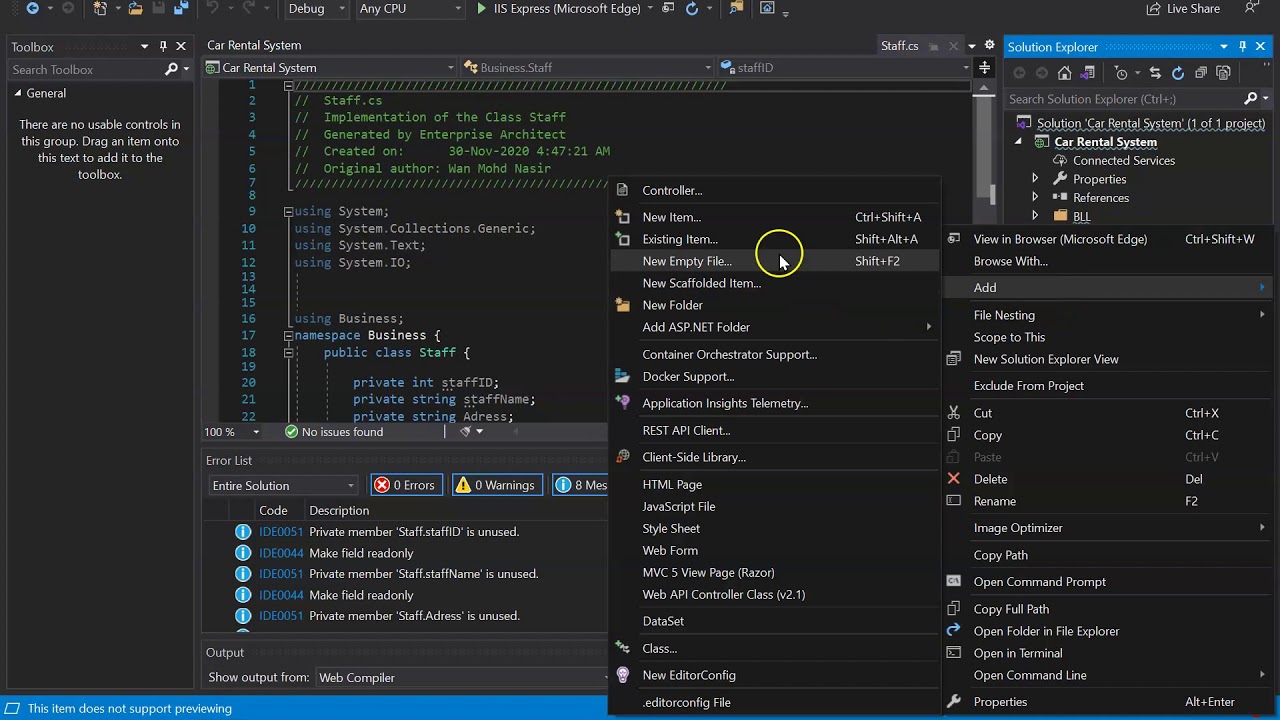Choose View in Browser (Microsoft Edge)

tap(1108, 239)
